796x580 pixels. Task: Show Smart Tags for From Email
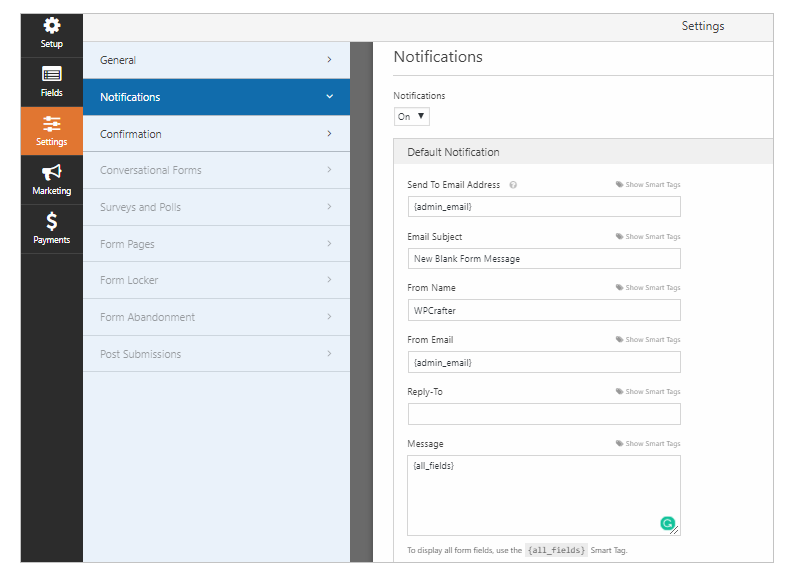[648, 339]
